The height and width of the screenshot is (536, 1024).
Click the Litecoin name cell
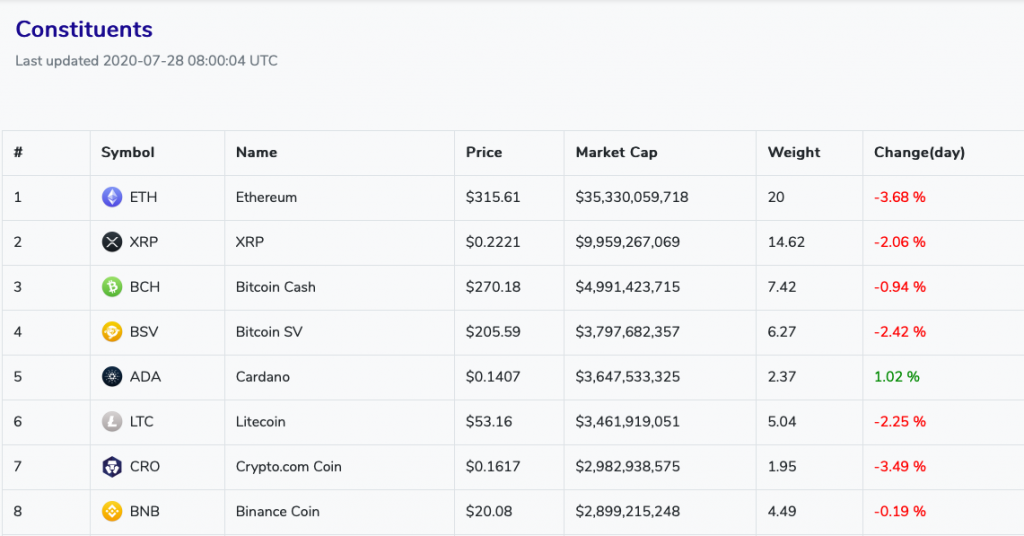point(261,422)
